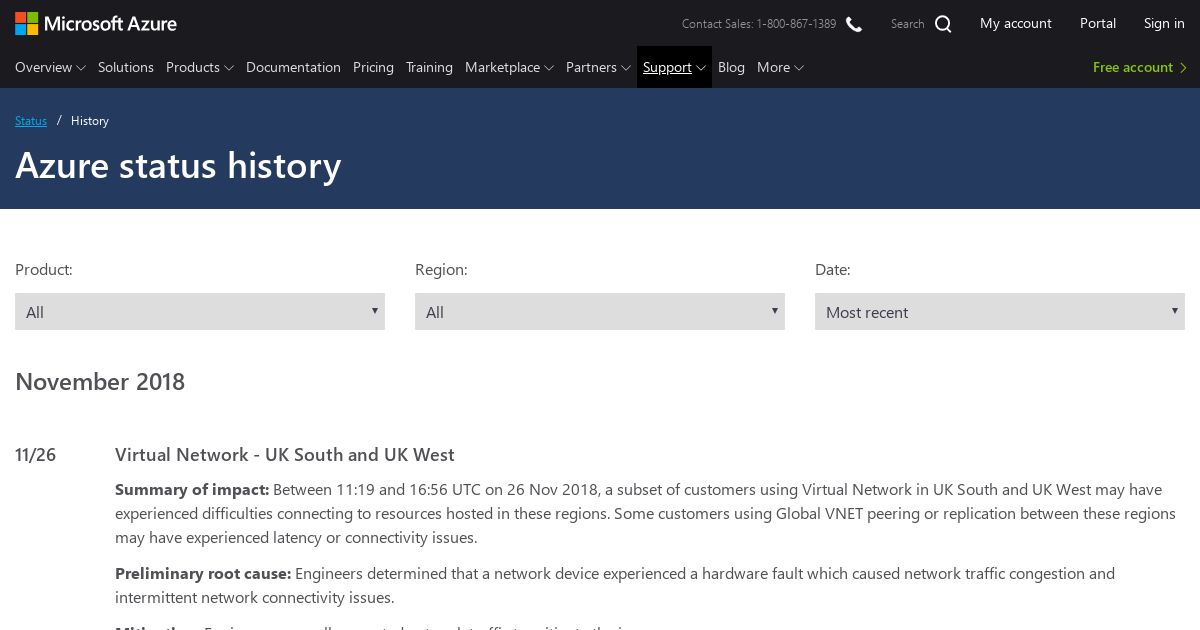Click the Status breadcrumb link
This screenshot has width=1200, height=630.
[x=31, y=121]
